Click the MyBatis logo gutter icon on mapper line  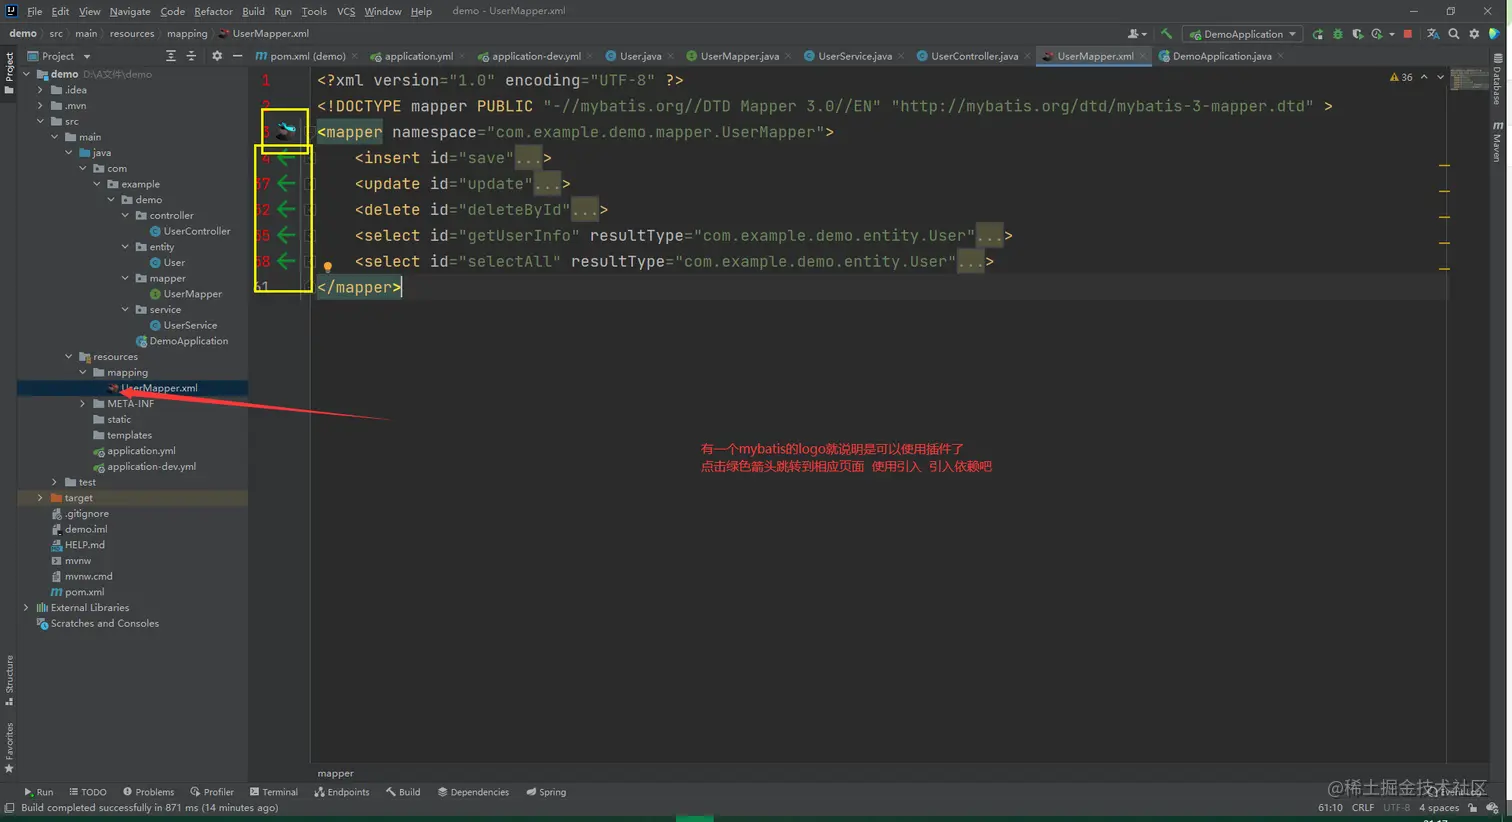tap(287, 129)
